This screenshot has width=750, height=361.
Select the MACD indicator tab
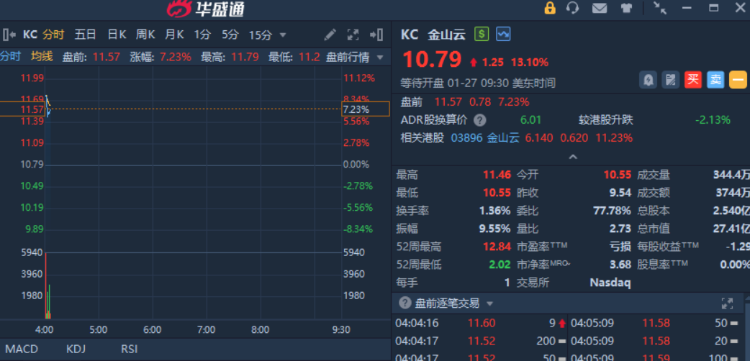22,349
